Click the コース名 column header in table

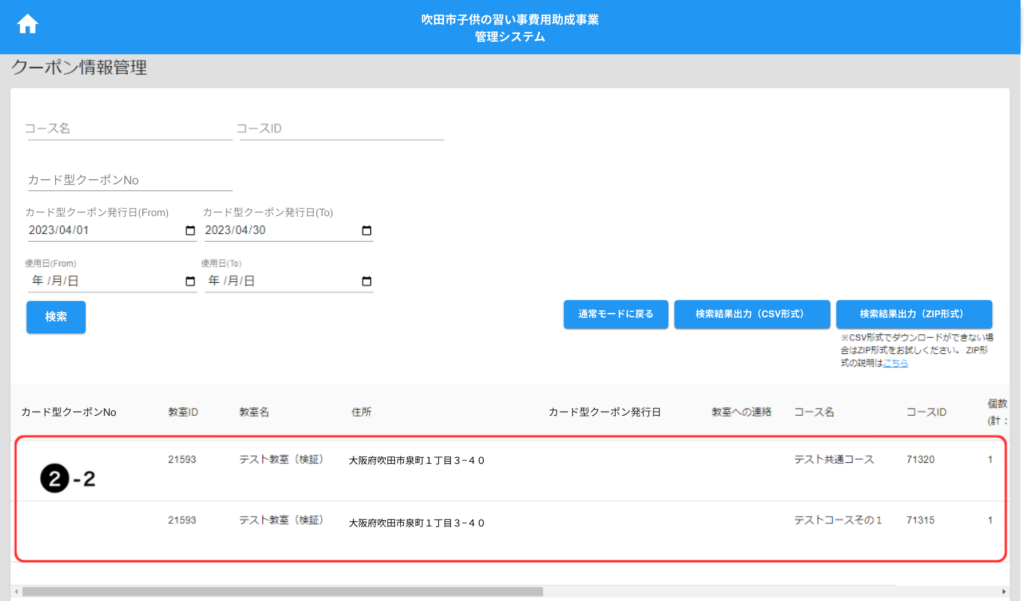tap(813, 412)
